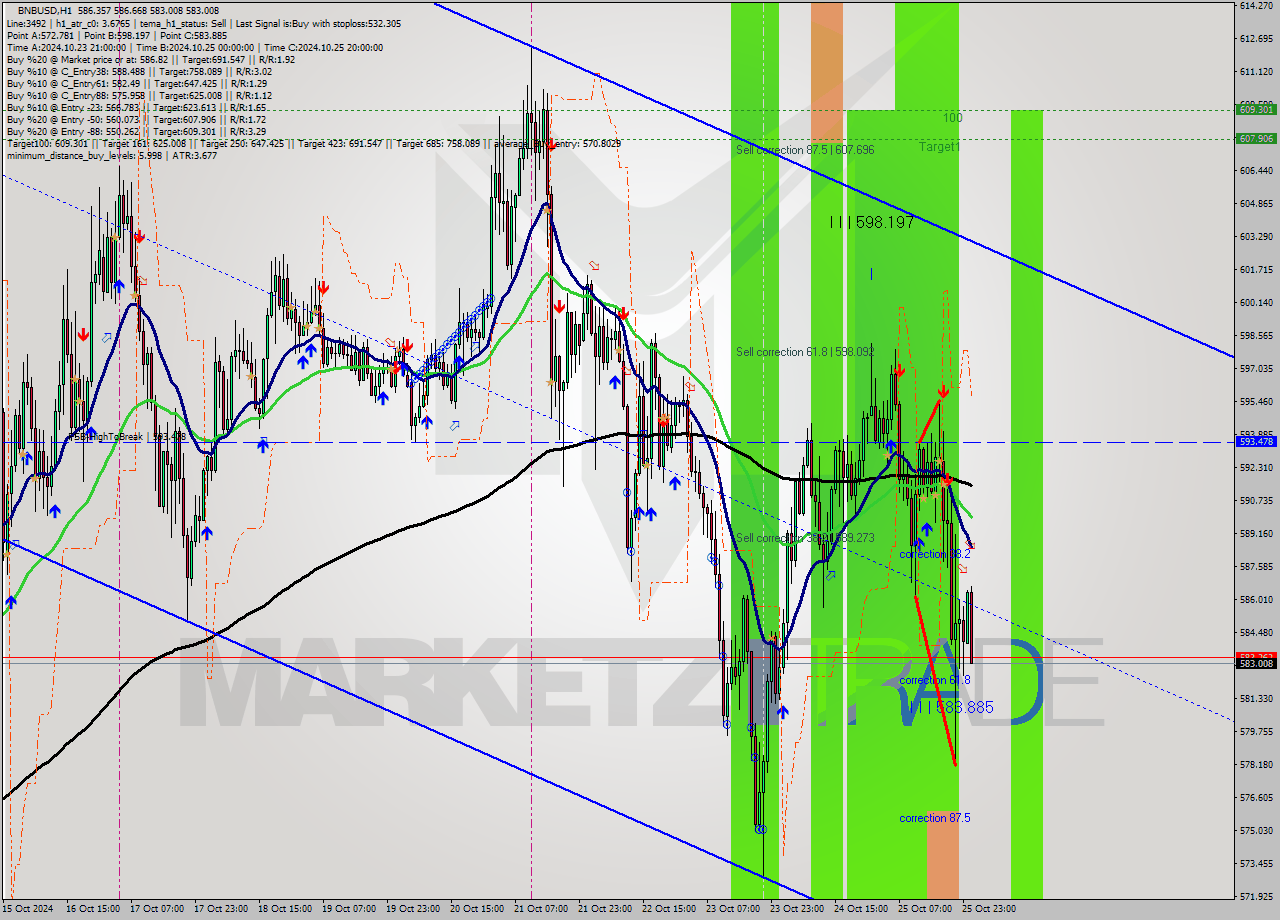Screen dimensions: 1280x920
Task: Select the 'Target100: 609.301' targets line
Action: (313, 143)
